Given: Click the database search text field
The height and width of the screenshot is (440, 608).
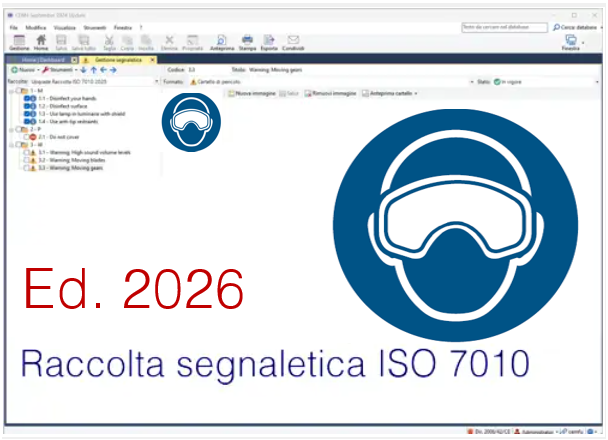Looking at the screenshot, I should (503, 27).
